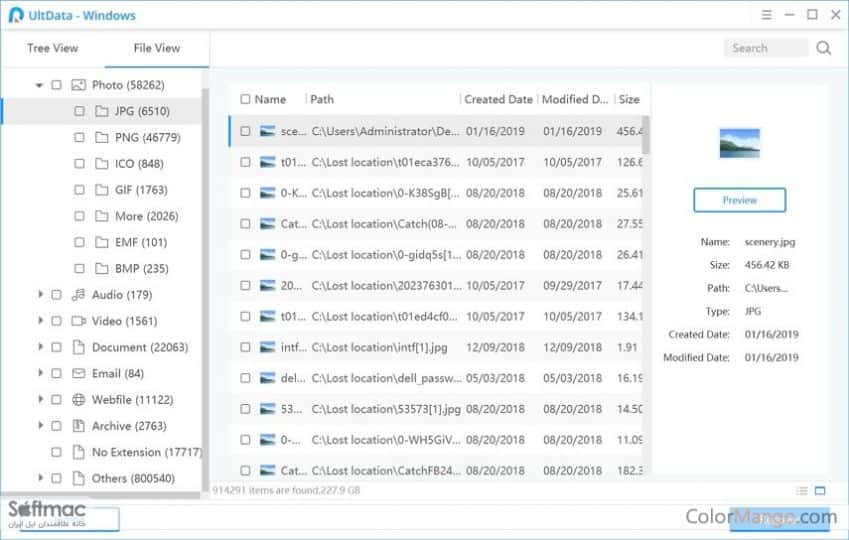Sort by Created Date column header

[498, 99]
